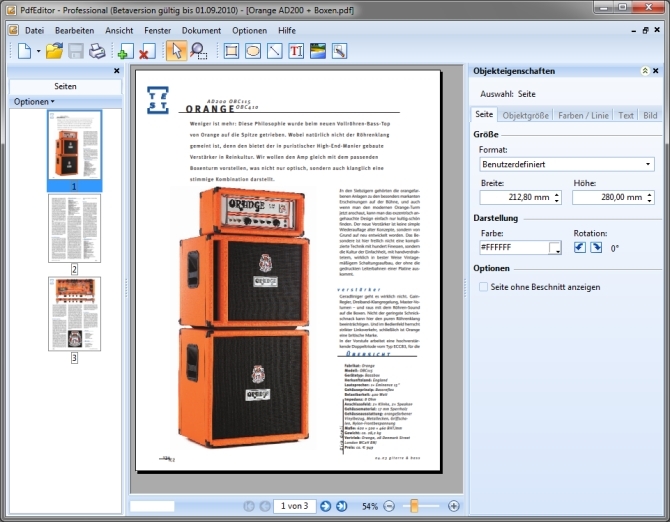The width and height of the screenshot is (670, 522).
Task: Open the Dokument menu
Action: [x=201, y=30]
